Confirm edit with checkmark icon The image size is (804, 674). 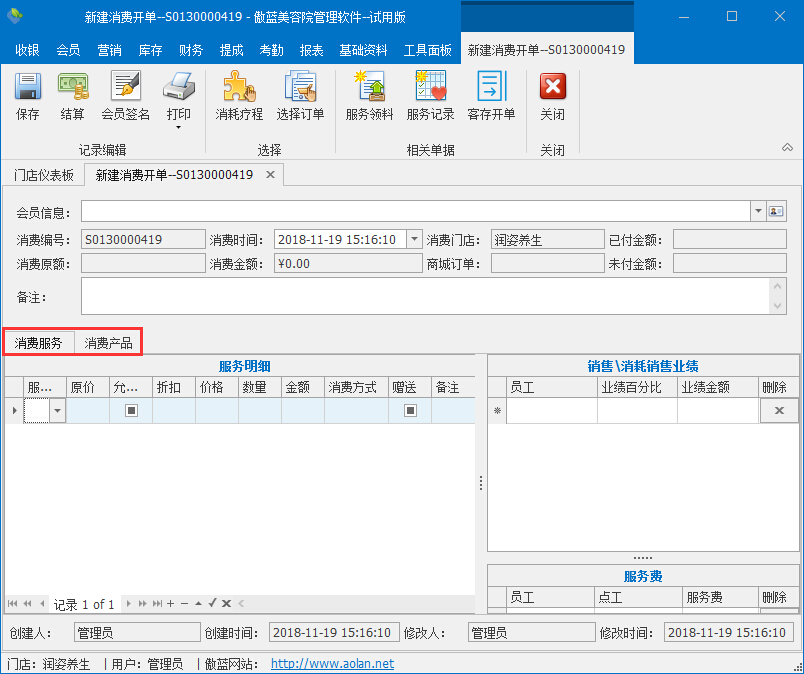[x=212, y=603]
